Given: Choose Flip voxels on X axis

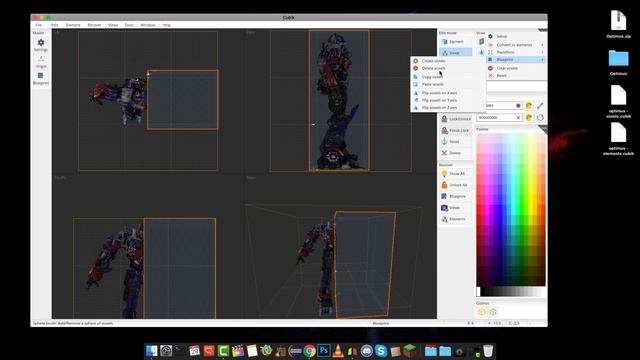Looking at the screenshot, I should (448, 93).
